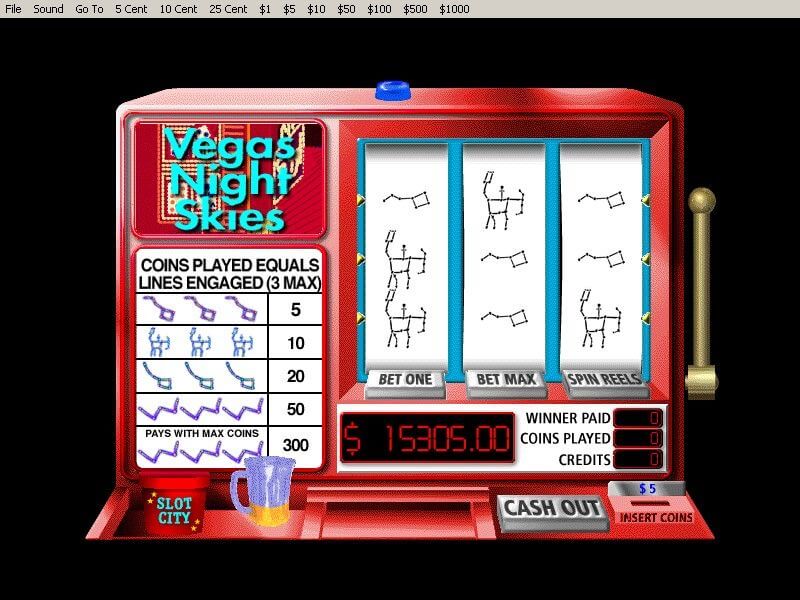Viewport: 800px width, 600px height.
Task: Open the Go To menu
Action: pos(89,9)
